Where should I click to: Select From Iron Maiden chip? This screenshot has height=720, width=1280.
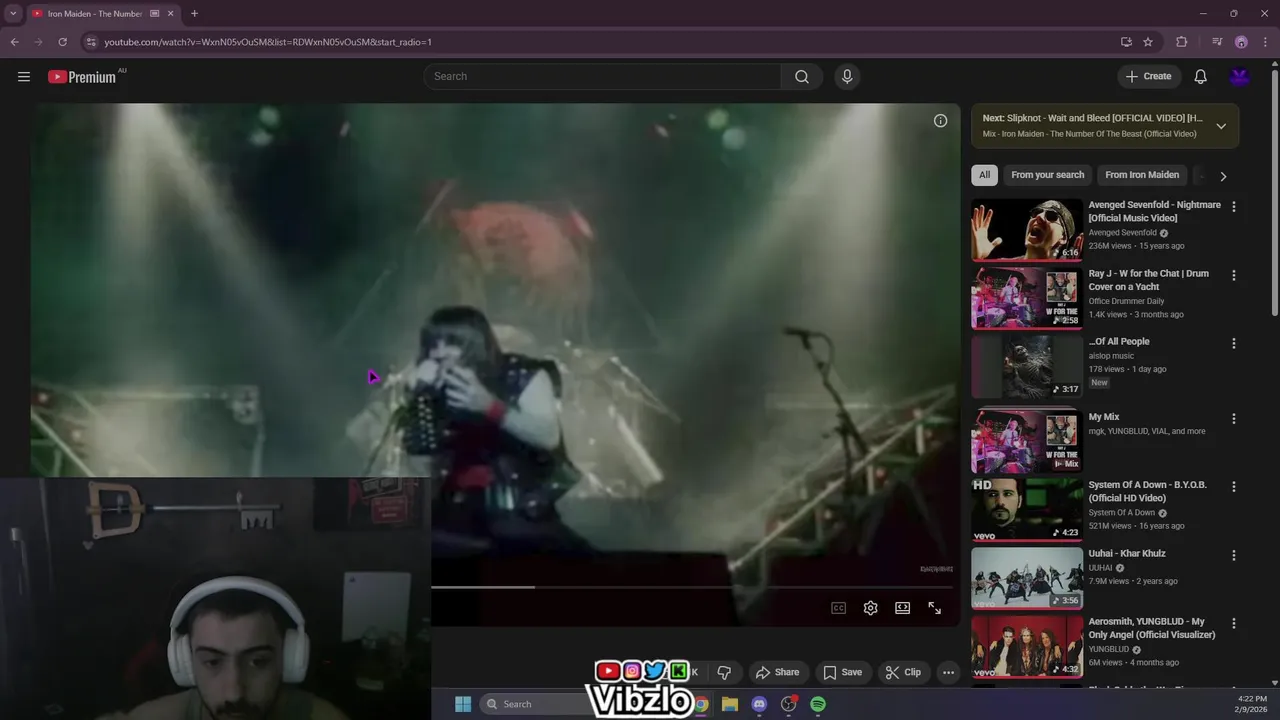point(1142,175)
